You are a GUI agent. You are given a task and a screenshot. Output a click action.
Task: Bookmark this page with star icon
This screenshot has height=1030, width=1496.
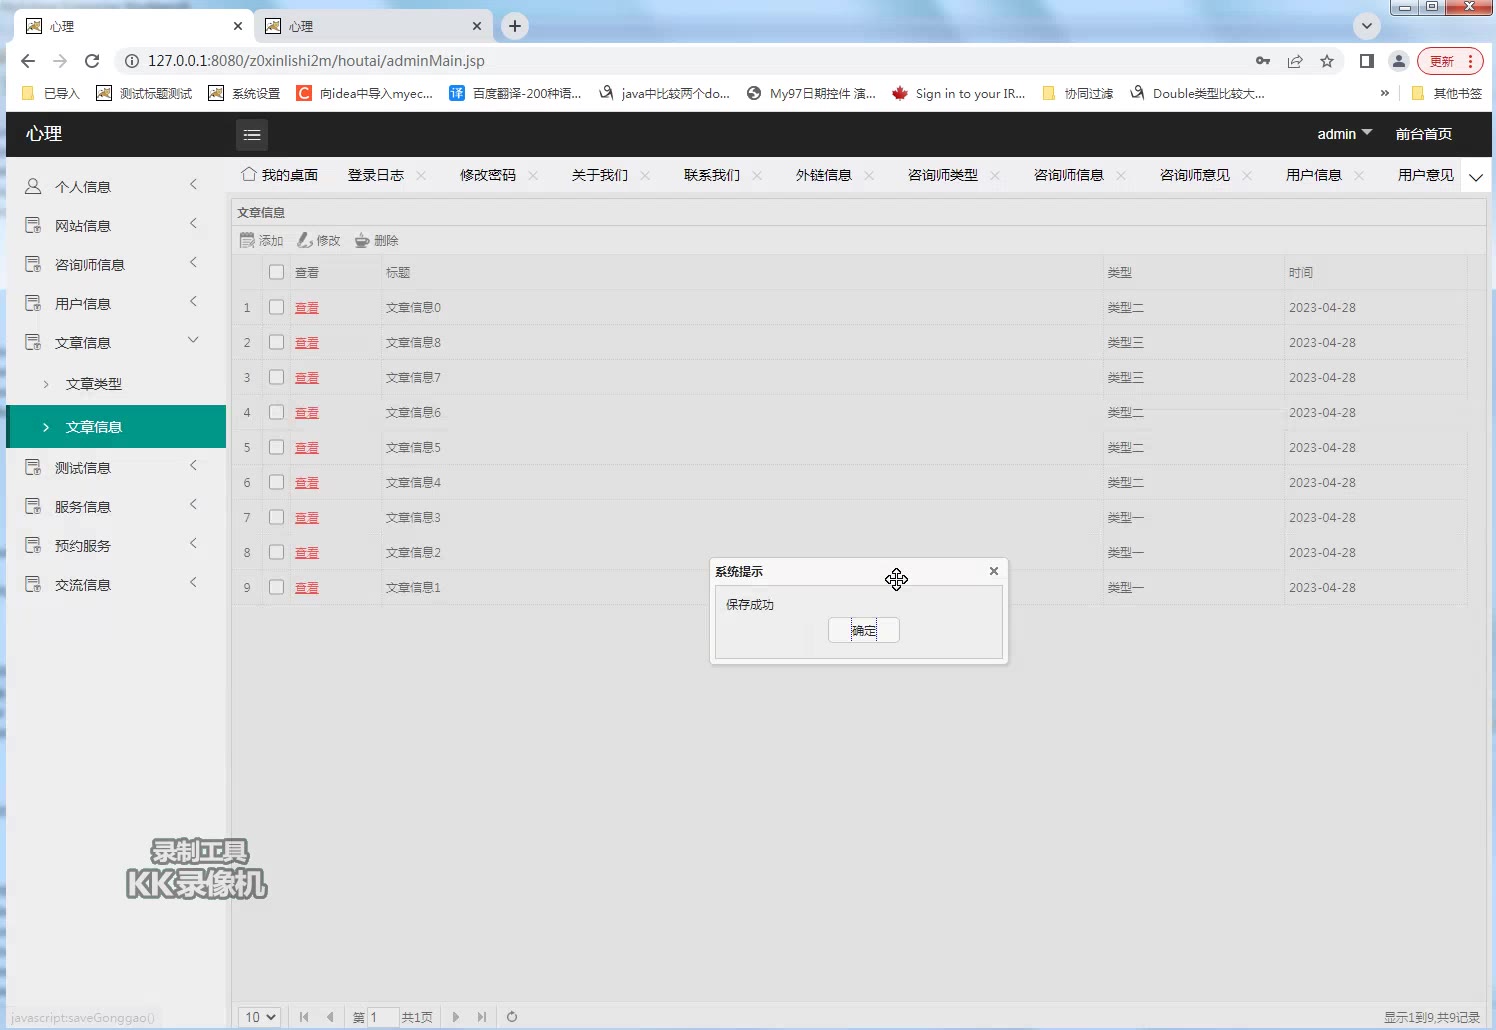pyautogui.click(x=1327, y=61)
